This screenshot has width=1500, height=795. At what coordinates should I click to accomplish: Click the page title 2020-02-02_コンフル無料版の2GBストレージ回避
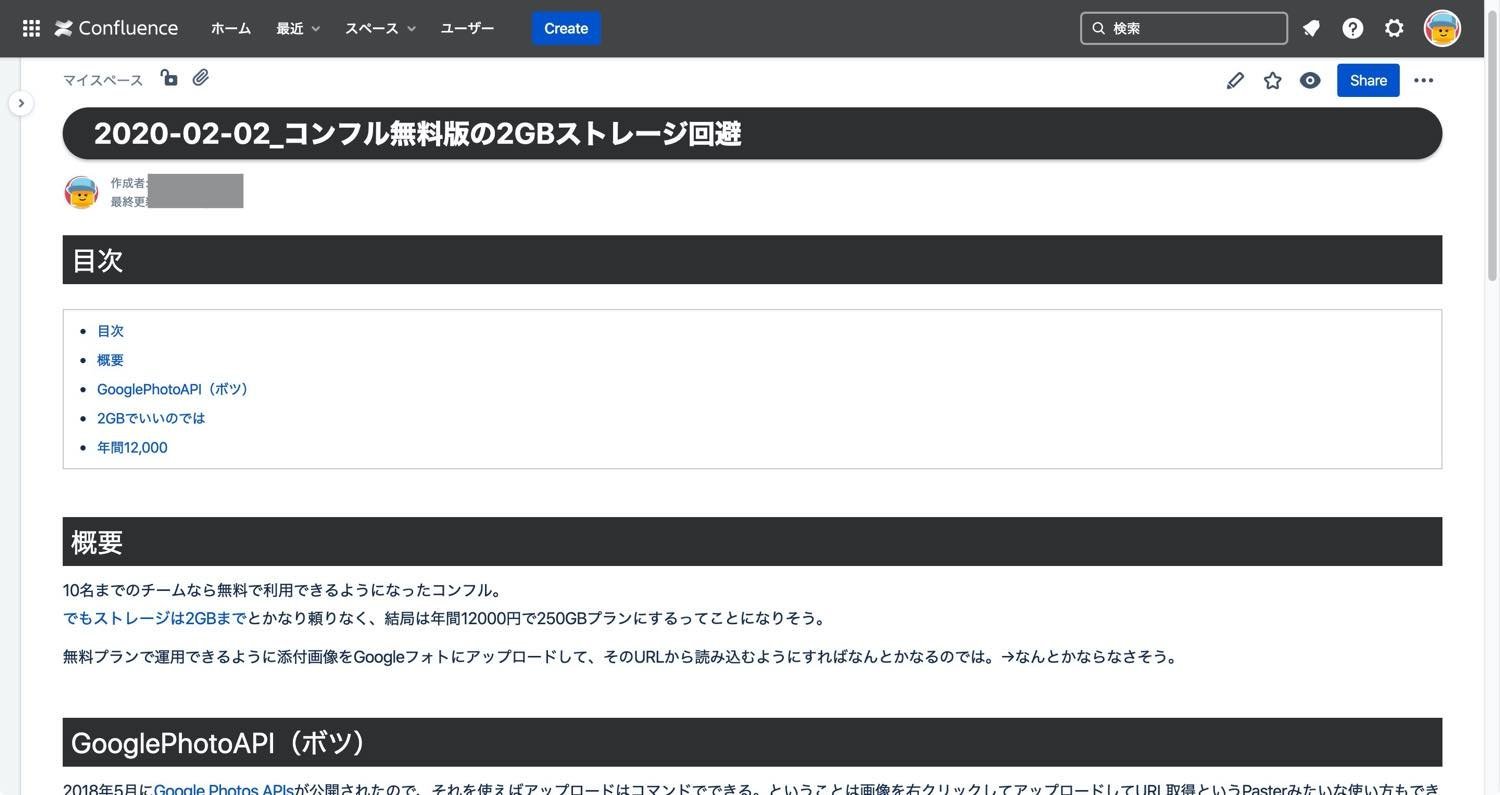point(417,133)
